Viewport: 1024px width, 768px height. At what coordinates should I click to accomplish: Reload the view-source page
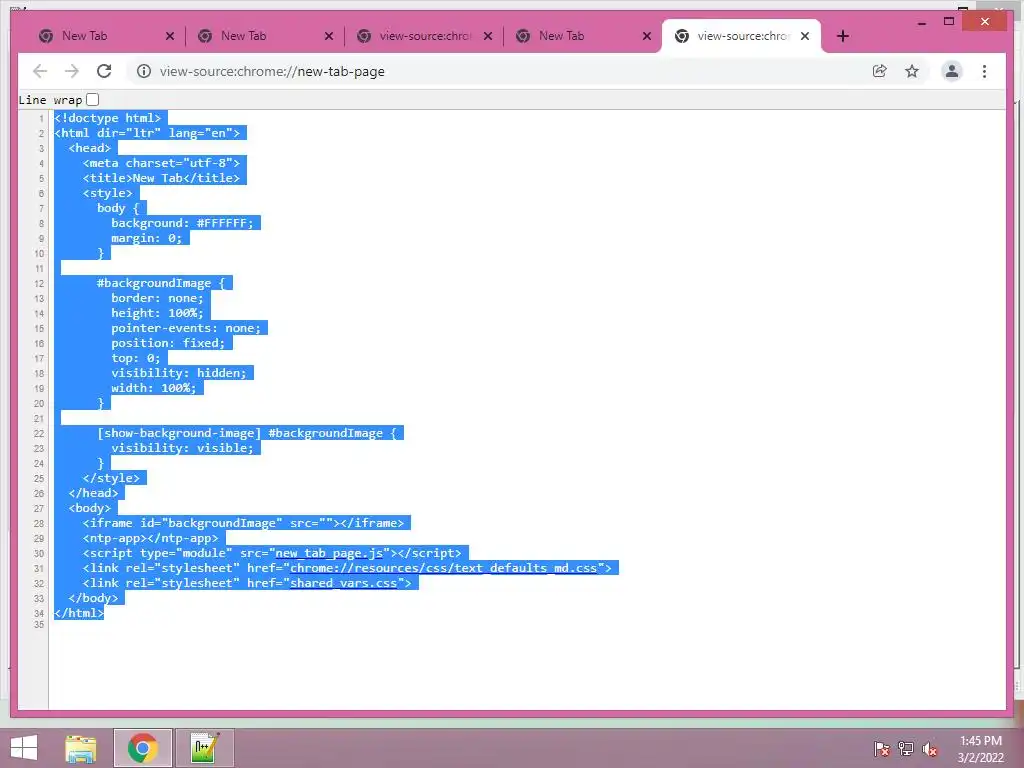click(104, 71)
